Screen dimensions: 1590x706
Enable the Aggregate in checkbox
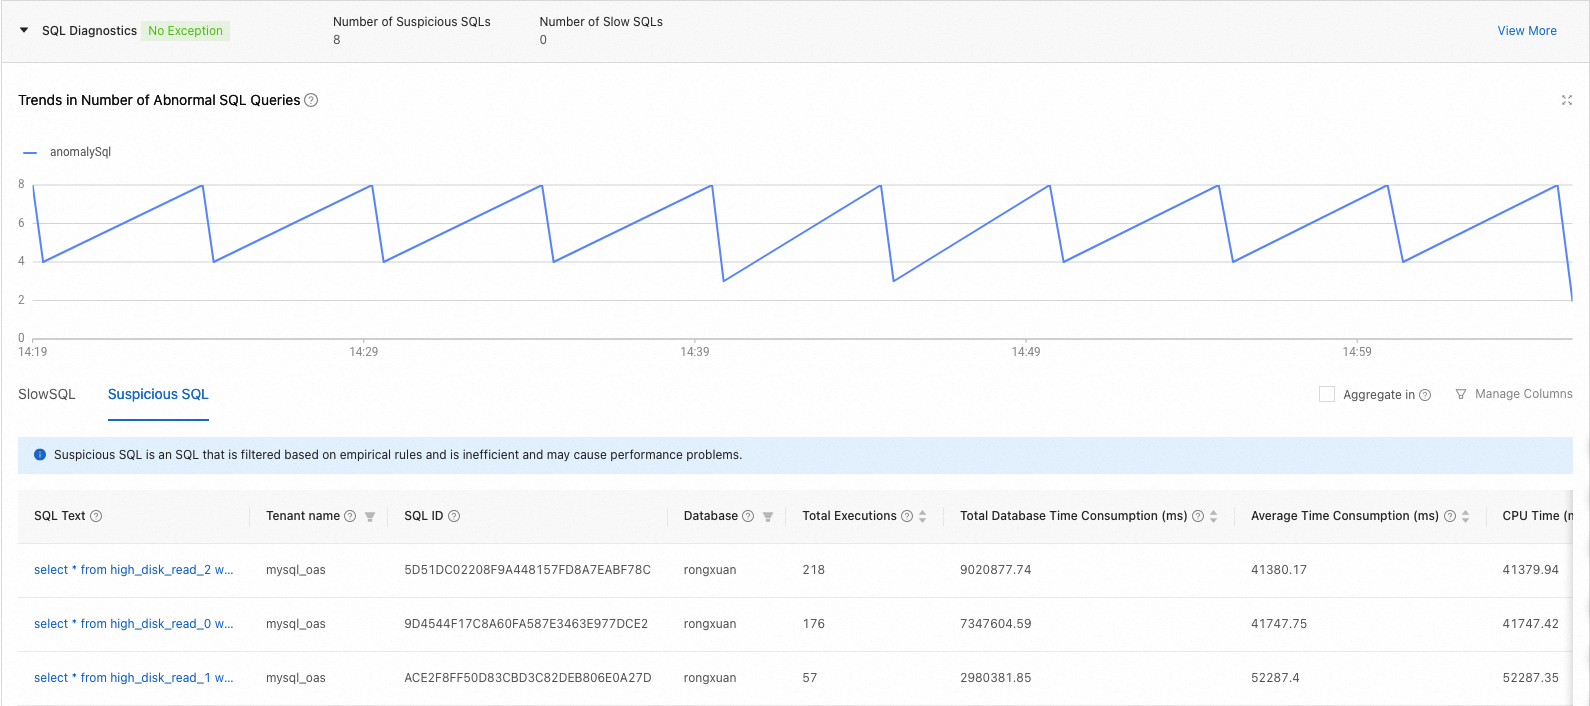(1327, 394)
